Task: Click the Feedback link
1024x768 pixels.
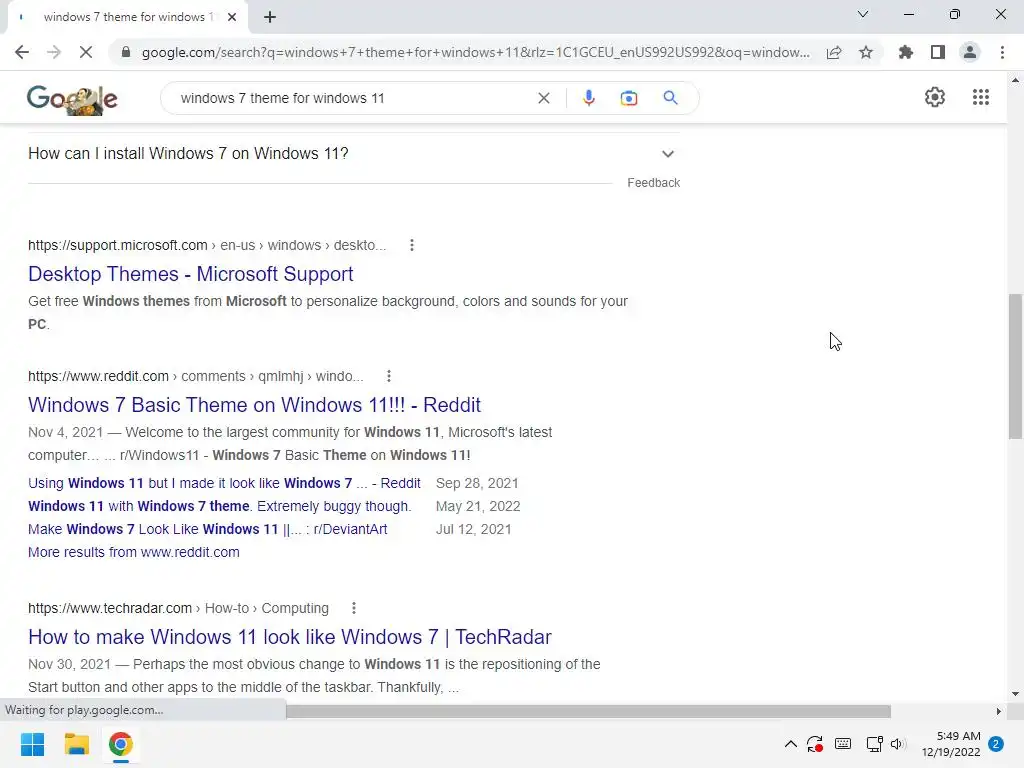Action: click(653, 183)
